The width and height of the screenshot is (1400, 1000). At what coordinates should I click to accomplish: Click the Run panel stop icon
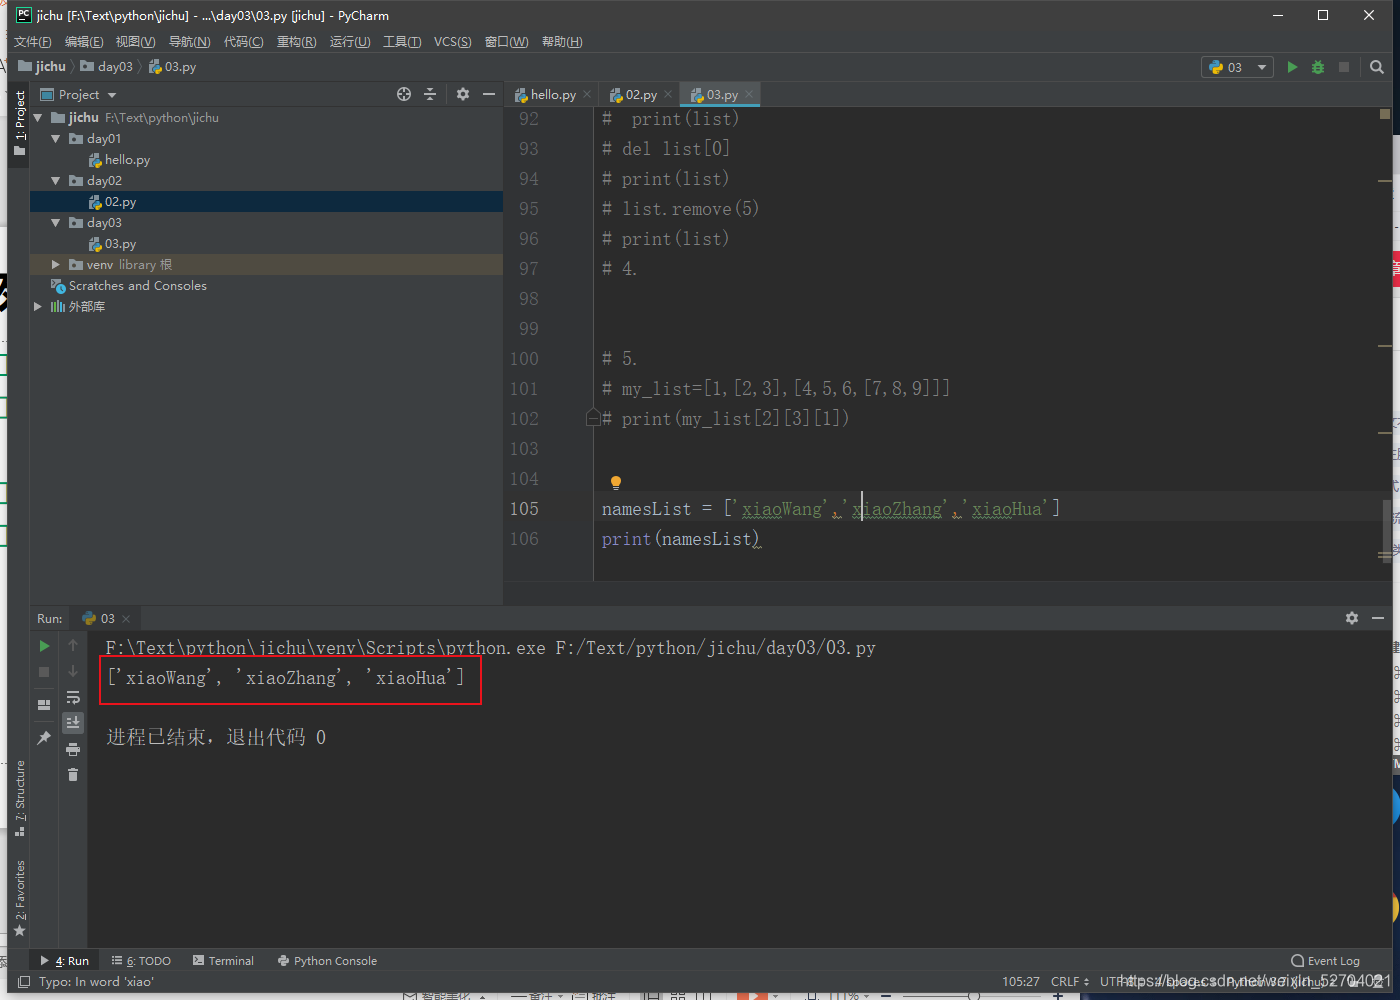coord(44,672)
